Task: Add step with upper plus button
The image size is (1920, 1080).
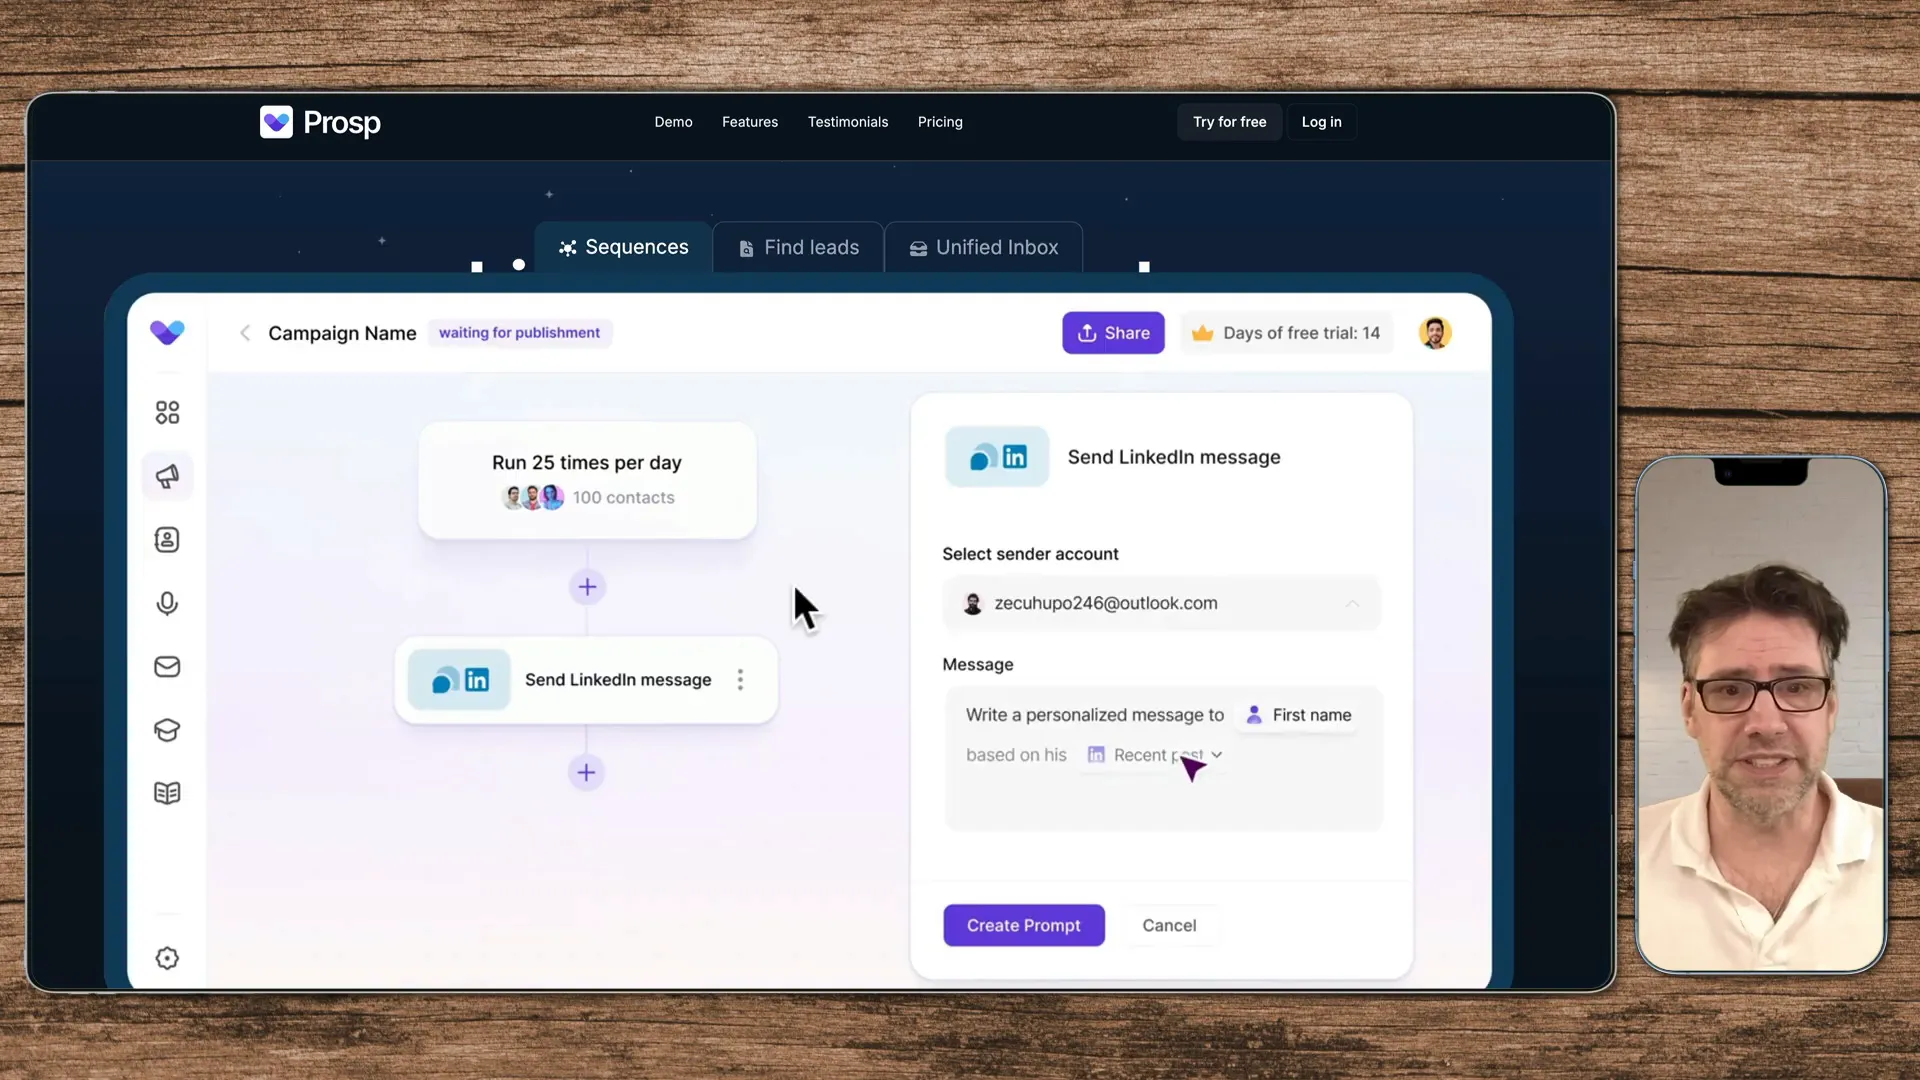Action: pyautogui.click(x=587, y=587)
